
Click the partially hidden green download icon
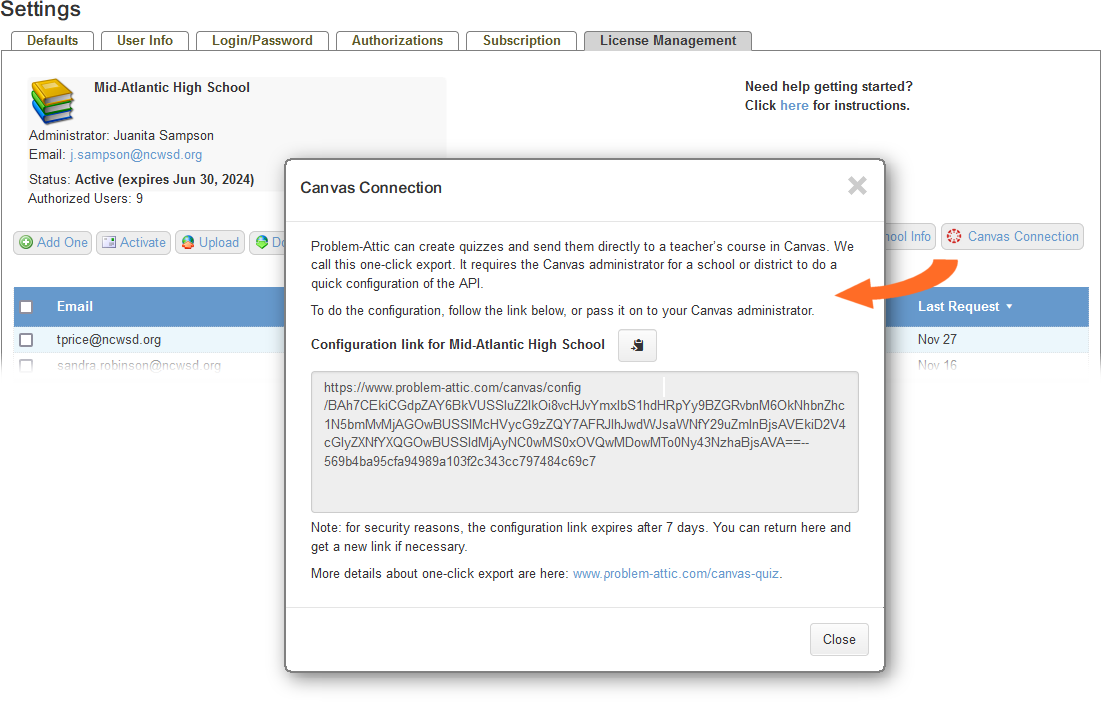(262, 242)
